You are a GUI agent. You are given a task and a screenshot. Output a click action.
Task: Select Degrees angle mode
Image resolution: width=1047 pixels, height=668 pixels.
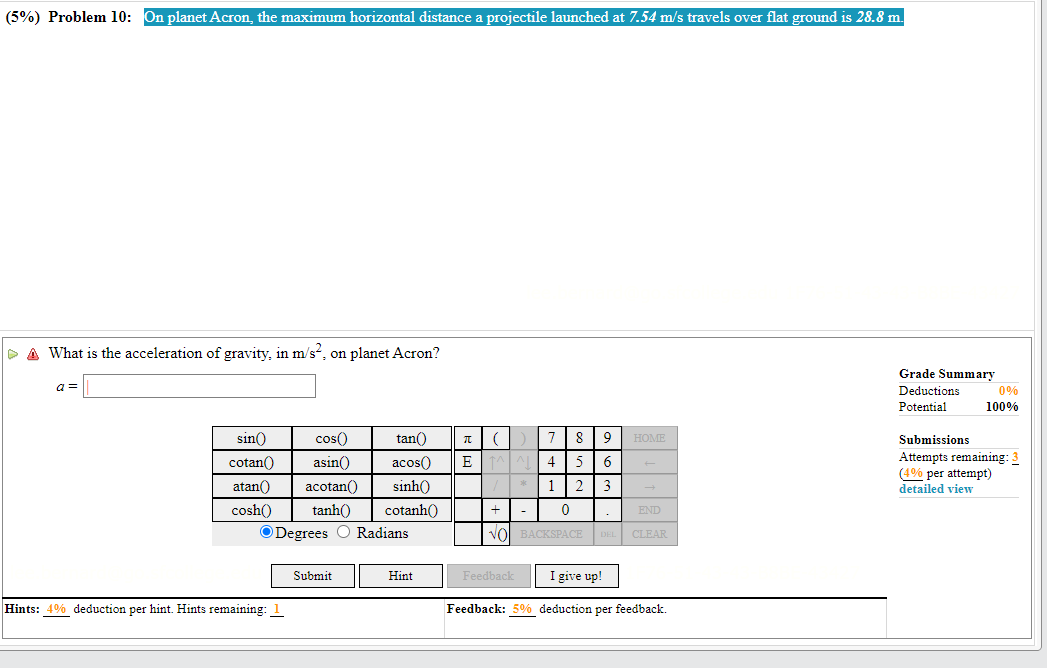click(x=266, y=532)
